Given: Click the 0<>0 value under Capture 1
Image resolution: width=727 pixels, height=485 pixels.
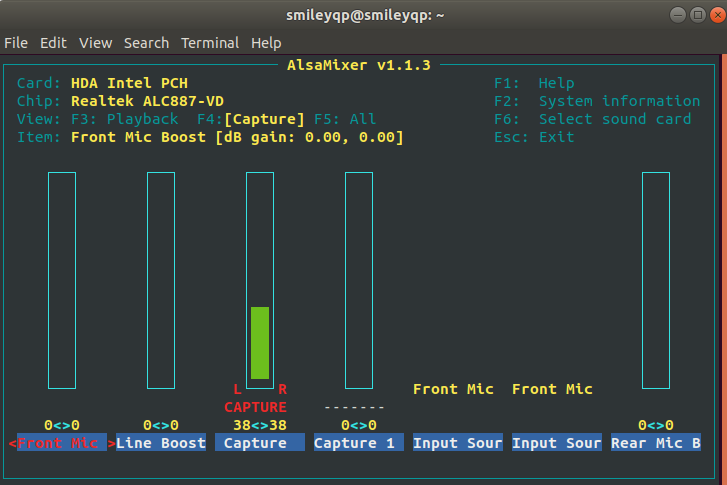Looking at the screenshot, I should point(359,425).
